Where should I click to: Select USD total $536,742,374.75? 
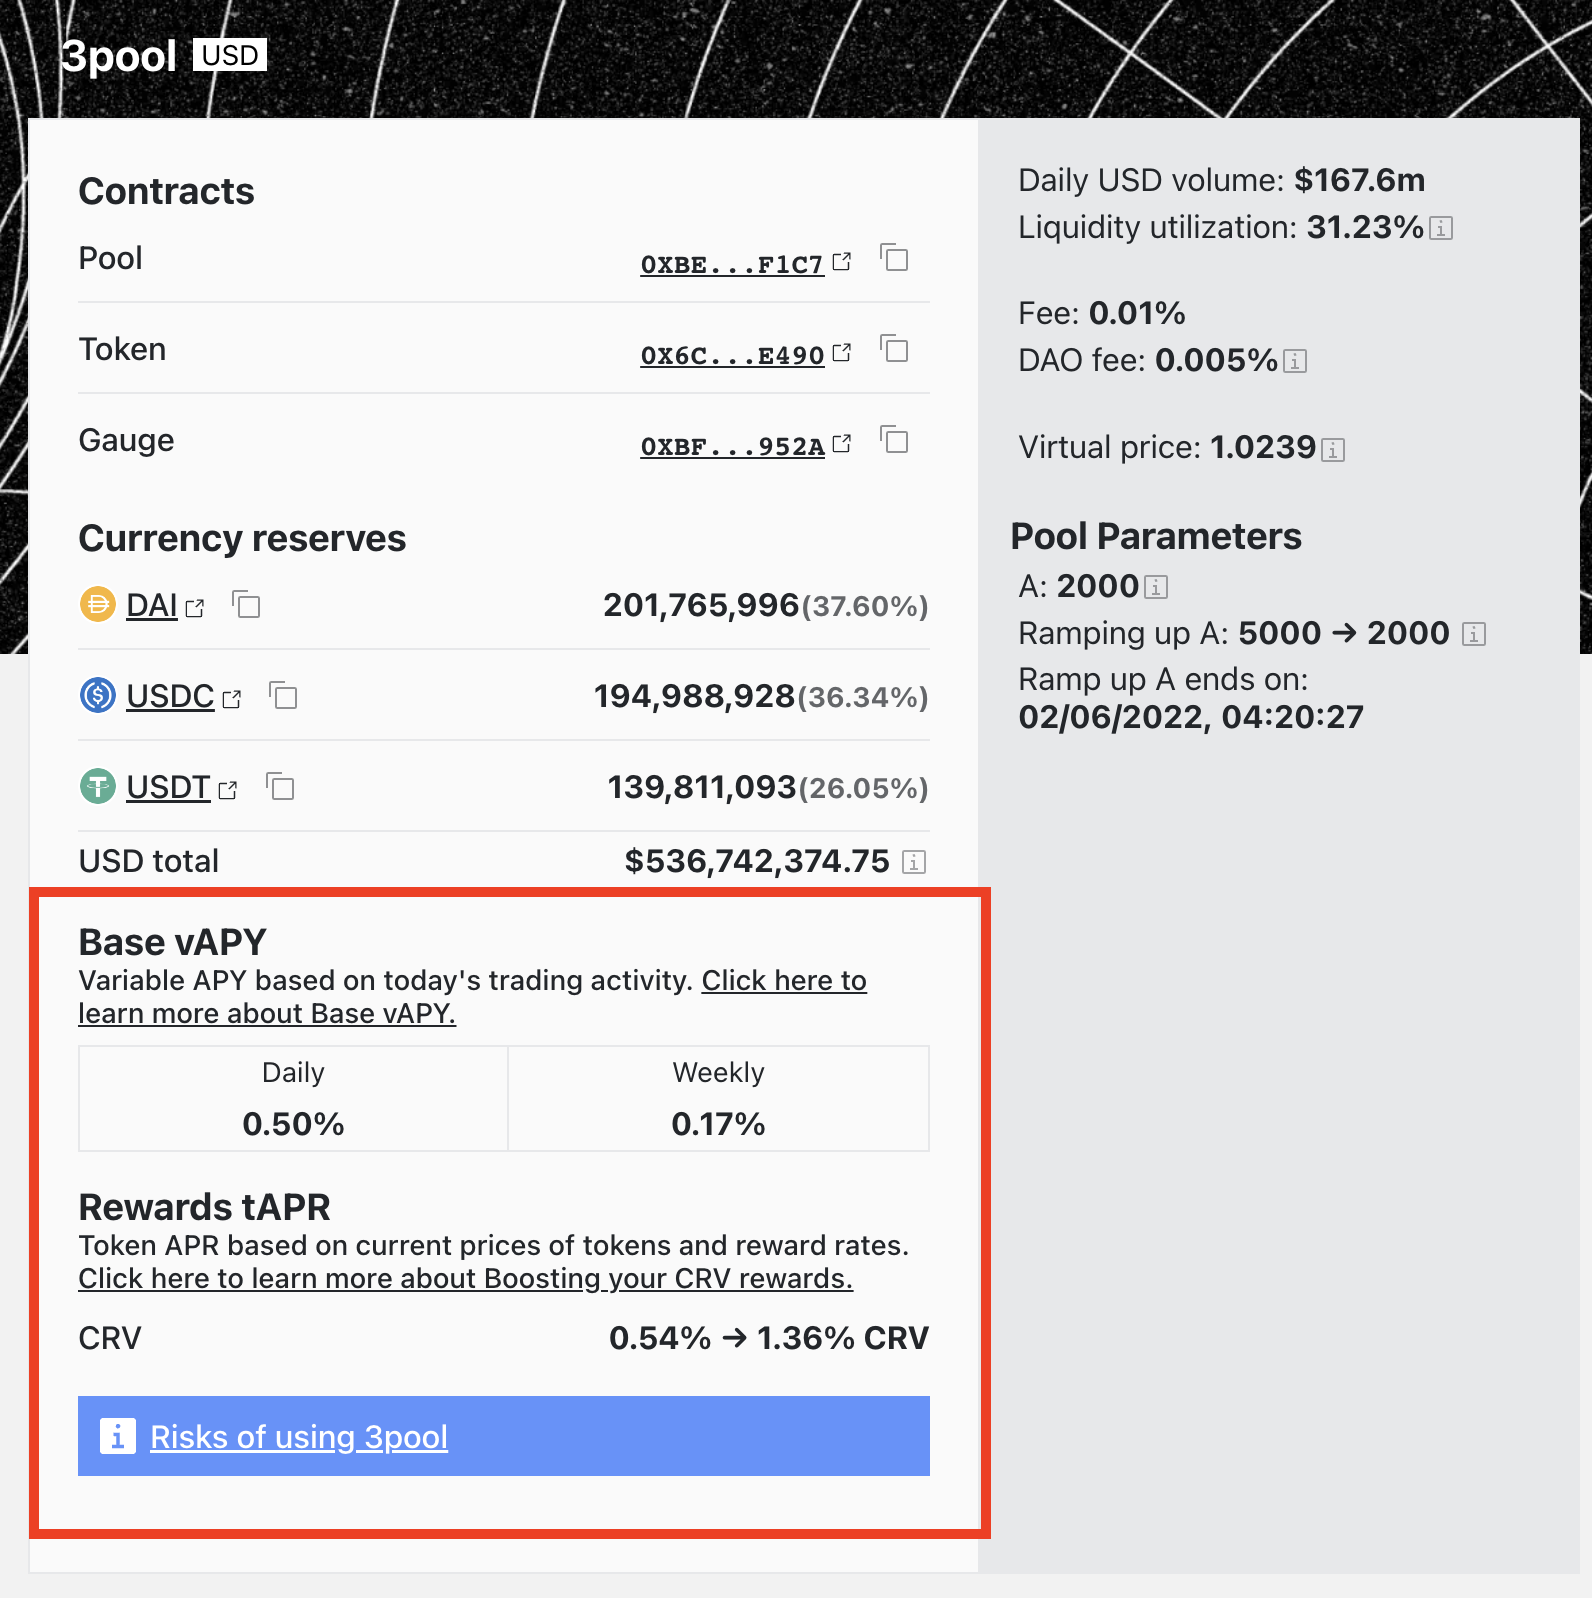pyautogui.click(x=757, y=861)
